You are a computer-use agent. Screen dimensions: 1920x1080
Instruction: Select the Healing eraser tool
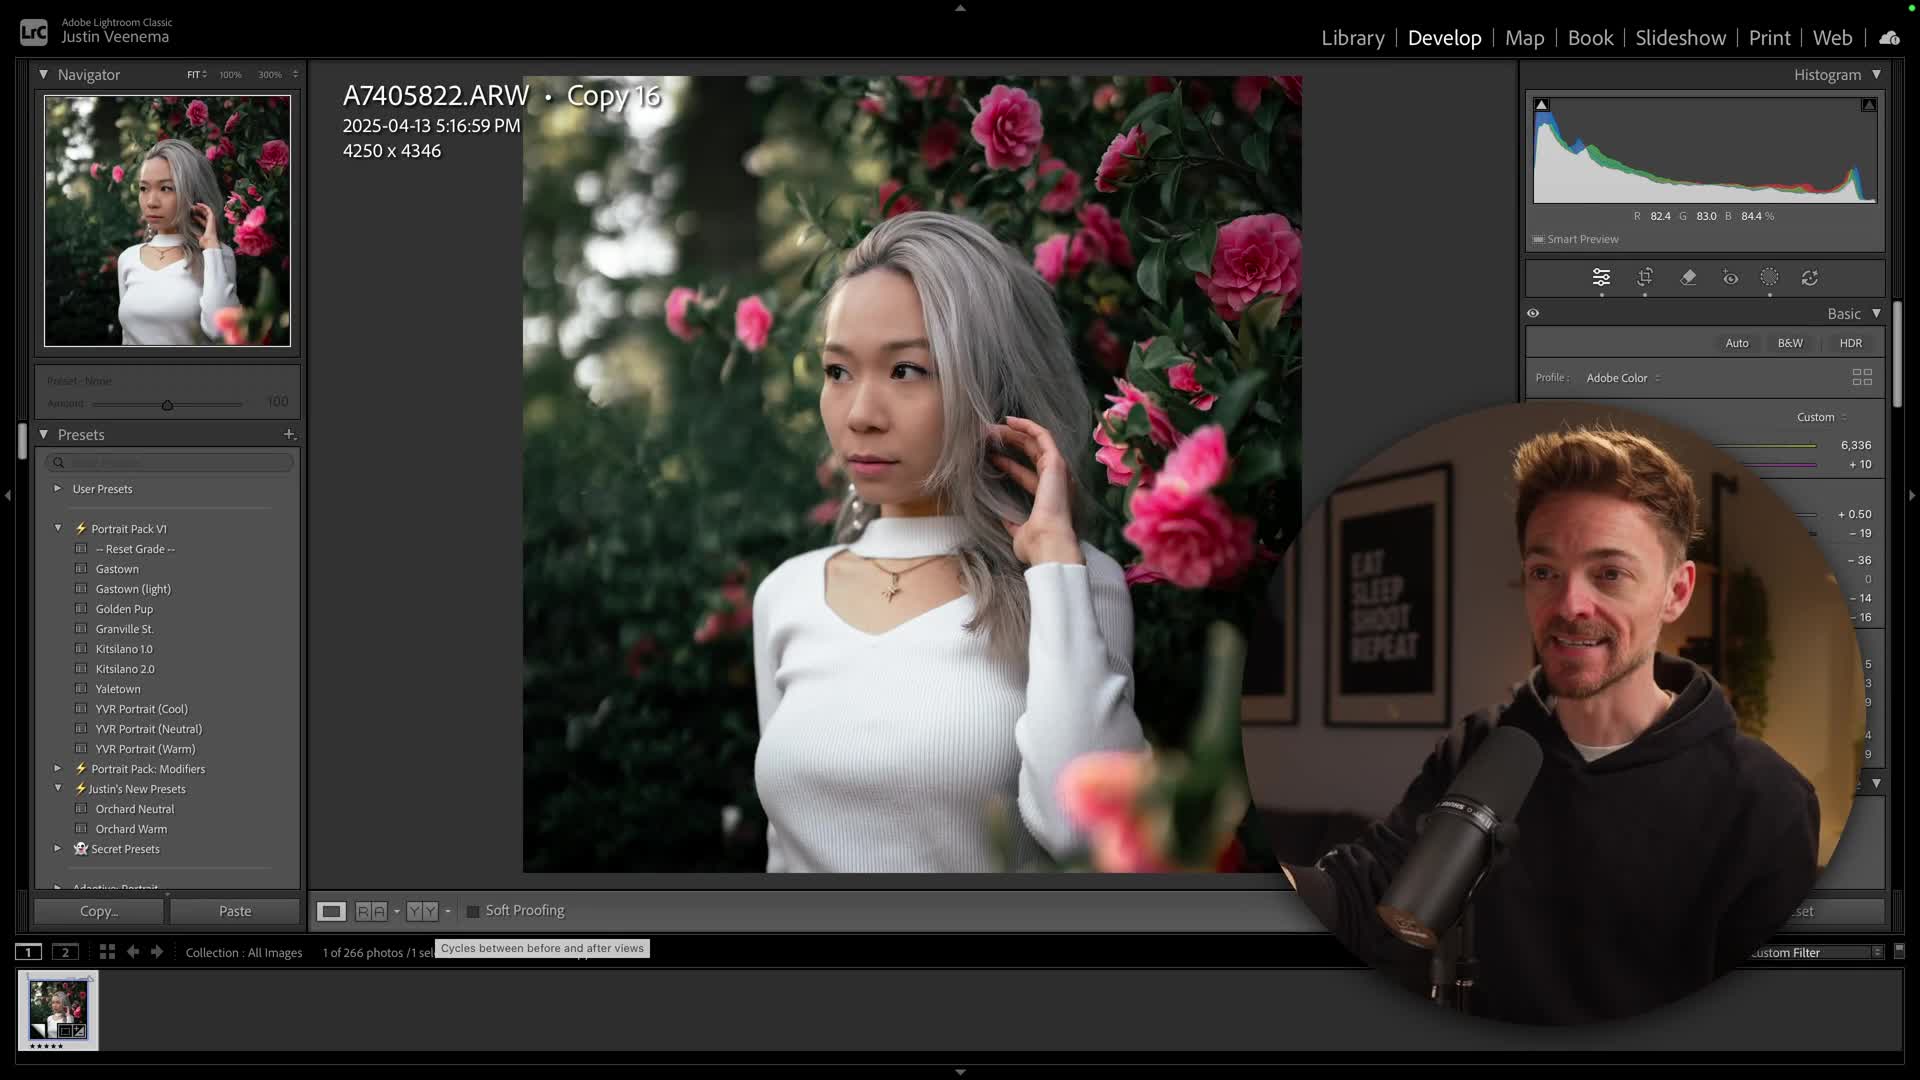[x=1688, y=278]
